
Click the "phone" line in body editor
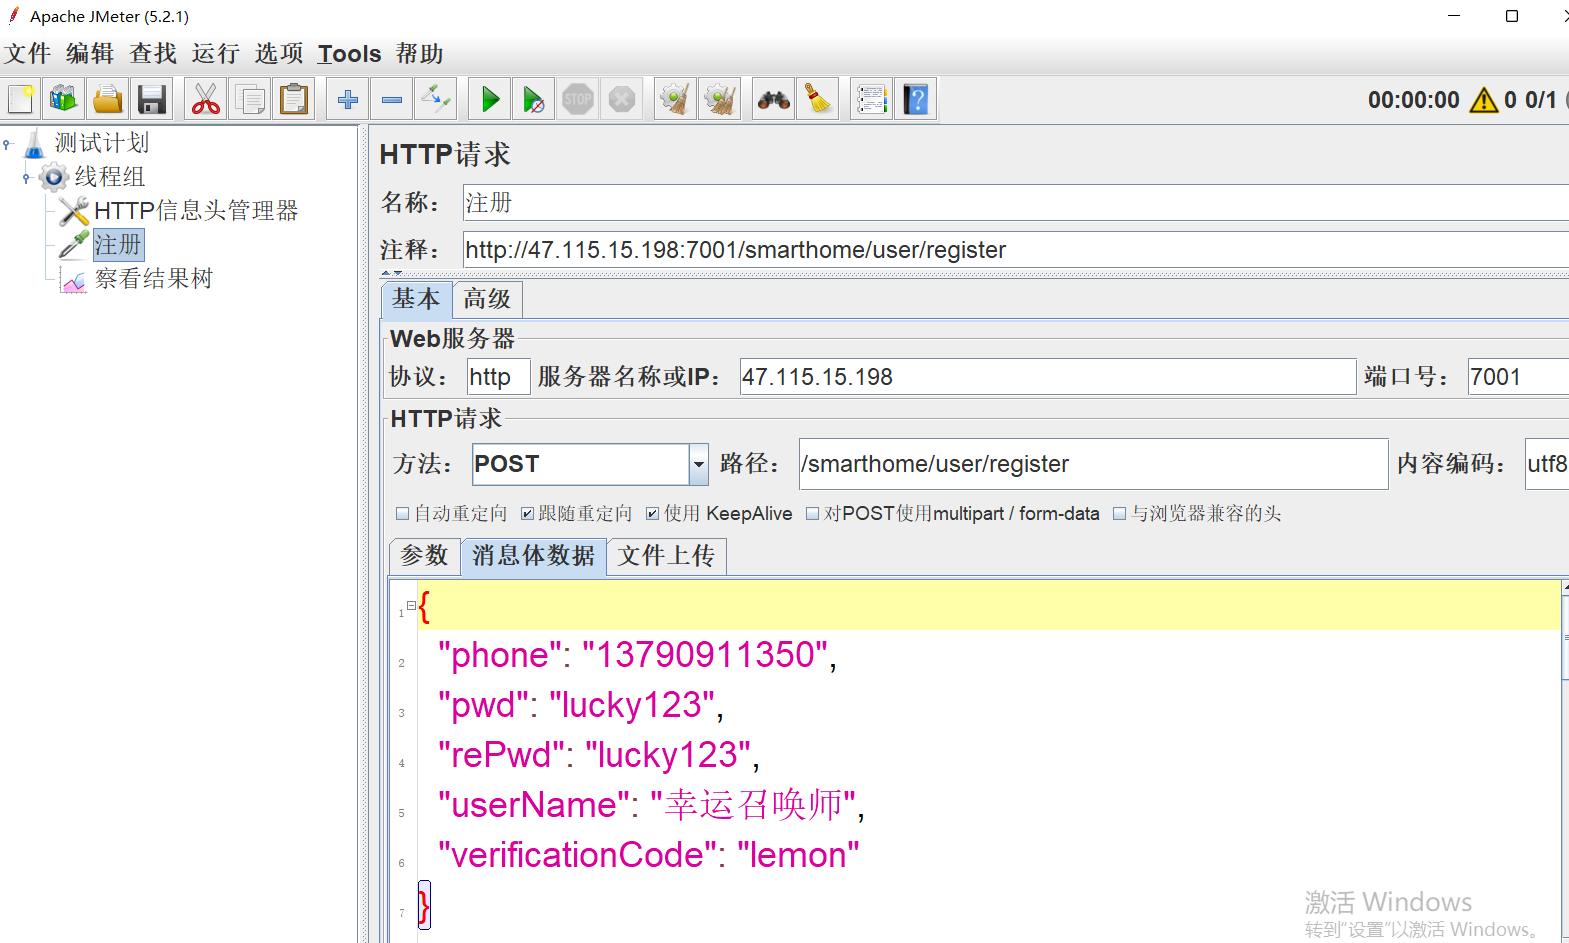pos(637,655)
